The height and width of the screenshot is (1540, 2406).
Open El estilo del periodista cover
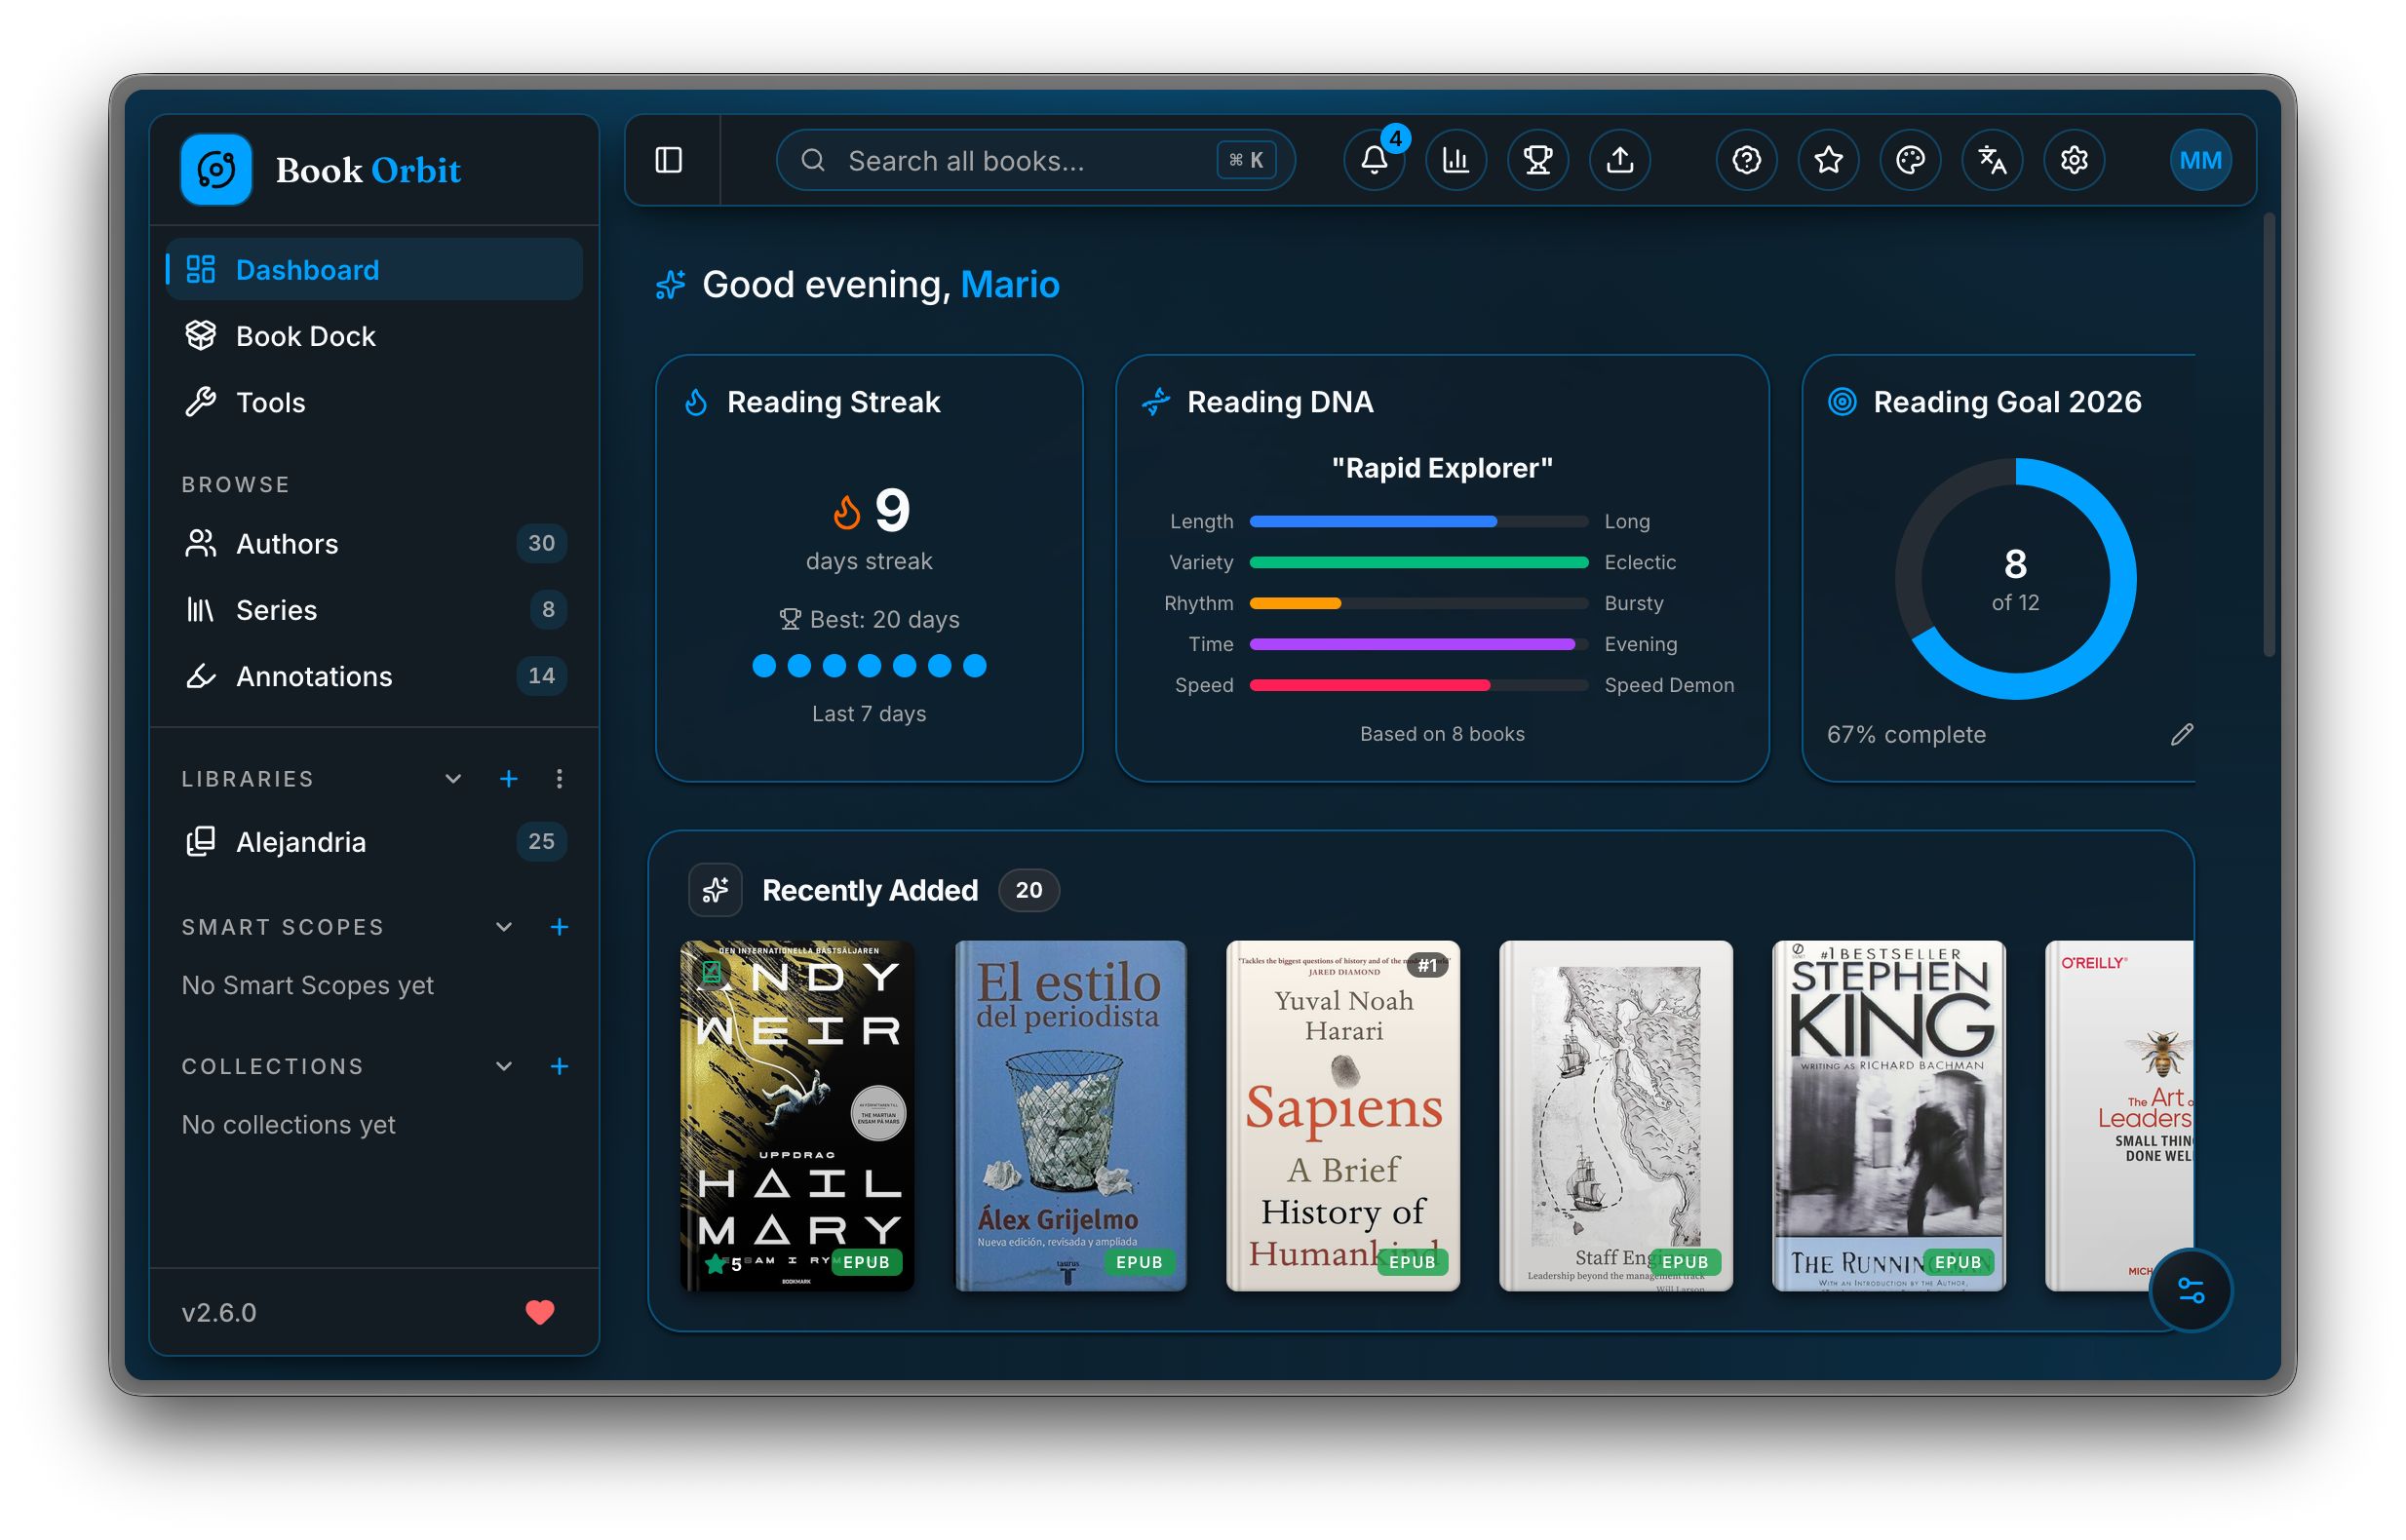pos(1070,1116)
